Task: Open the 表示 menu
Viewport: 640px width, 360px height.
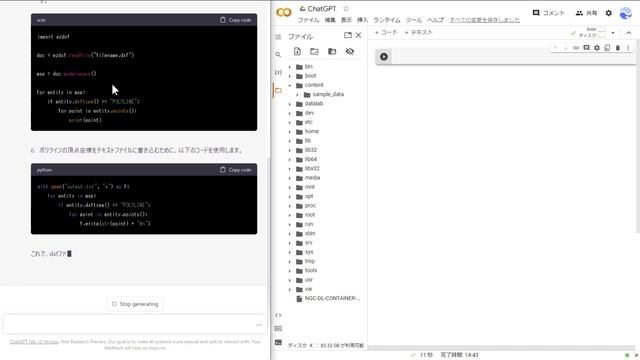Action: pyautogui.click(x=346, y=20)
